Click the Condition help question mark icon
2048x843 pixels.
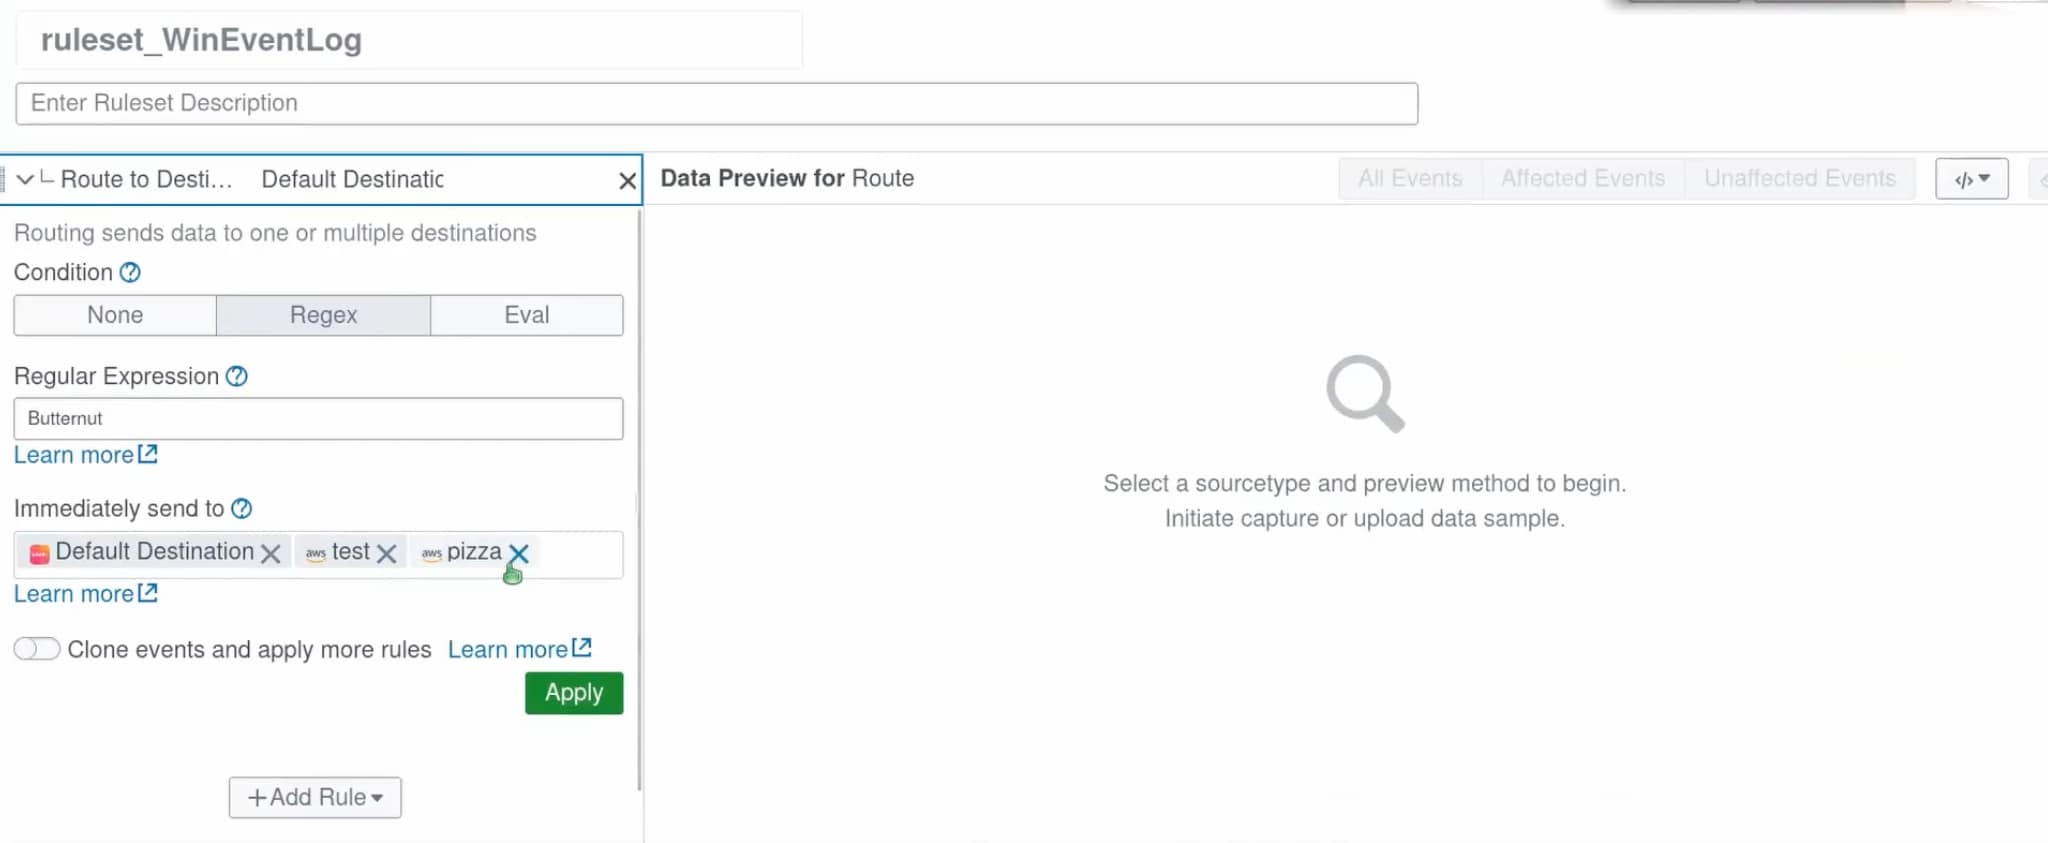(130, 272)
